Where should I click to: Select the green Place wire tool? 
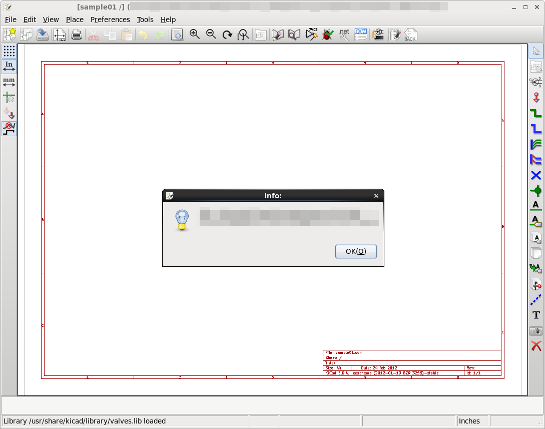pyautogui.click(x=536, y=113)
